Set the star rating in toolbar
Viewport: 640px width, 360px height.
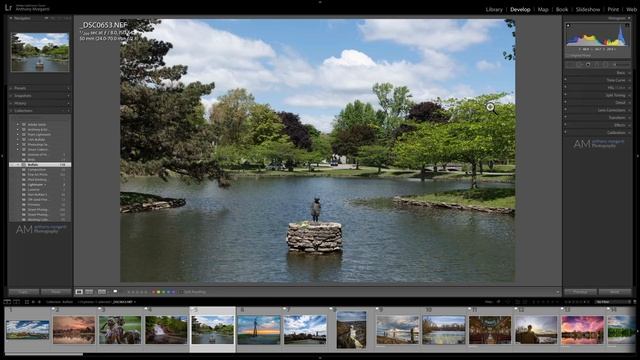pos(137,292)
